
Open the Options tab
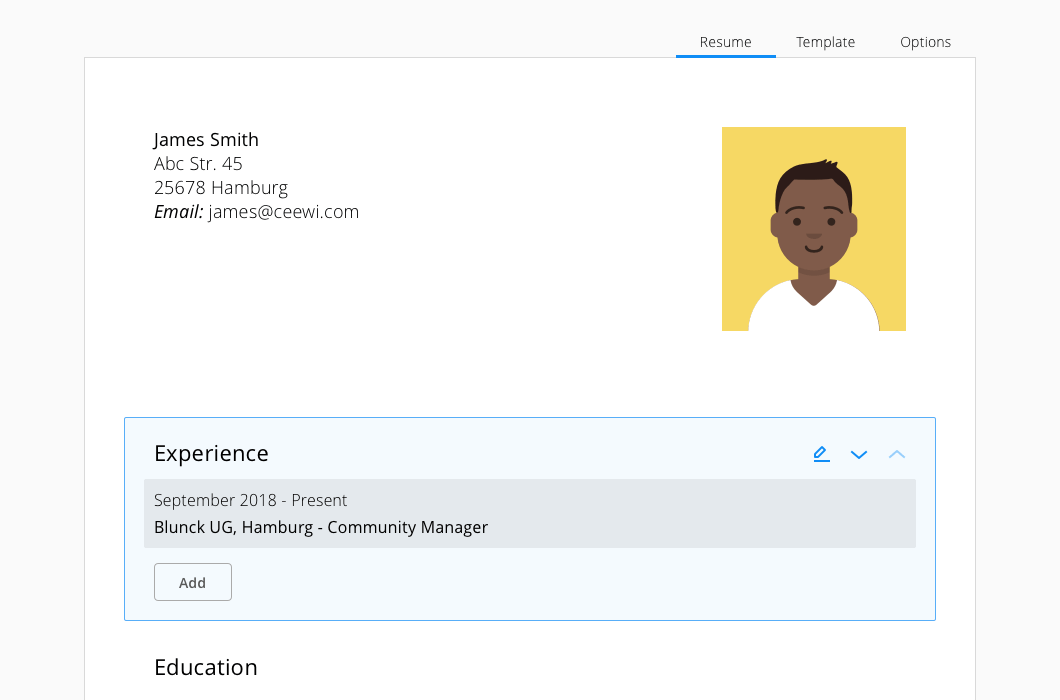tap(925, 42)
